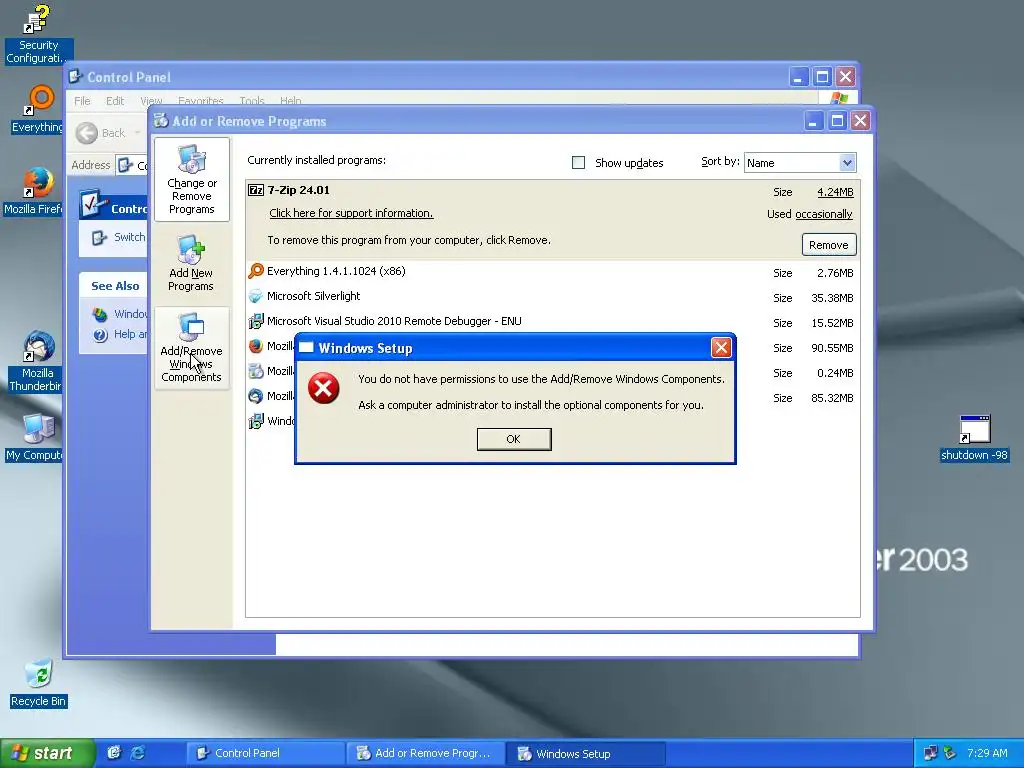
Task: Switch to Control Panel taskbar button
Action: pos(265,753)
